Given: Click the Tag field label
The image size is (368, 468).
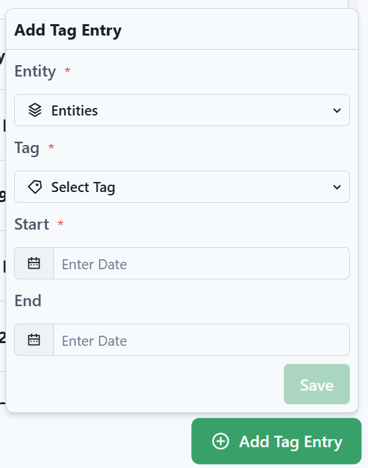Looking at the screenshot, I should [27, 148].
